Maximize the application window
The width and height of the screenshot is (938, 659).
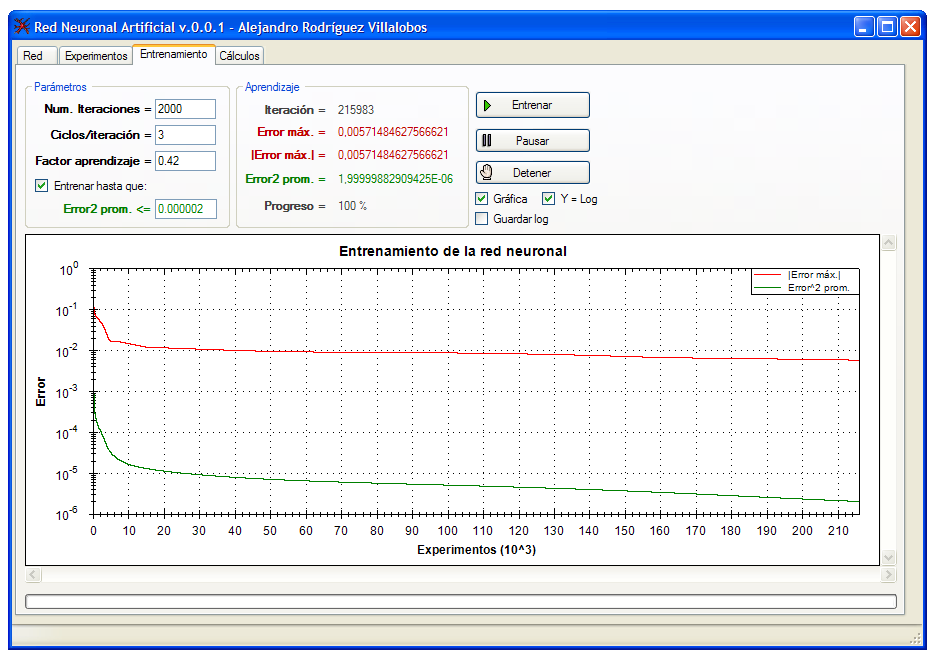click(x=887, y=27)
